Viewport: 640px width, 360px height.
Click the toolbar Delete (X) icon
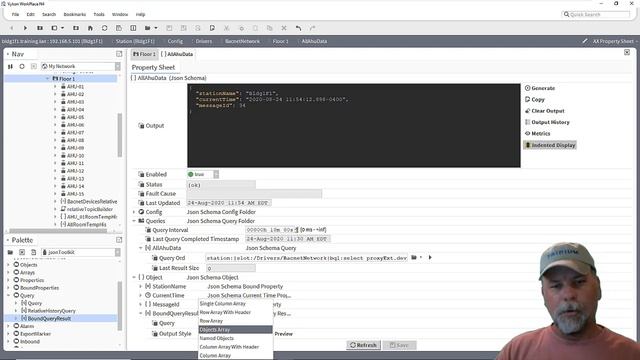284,28
